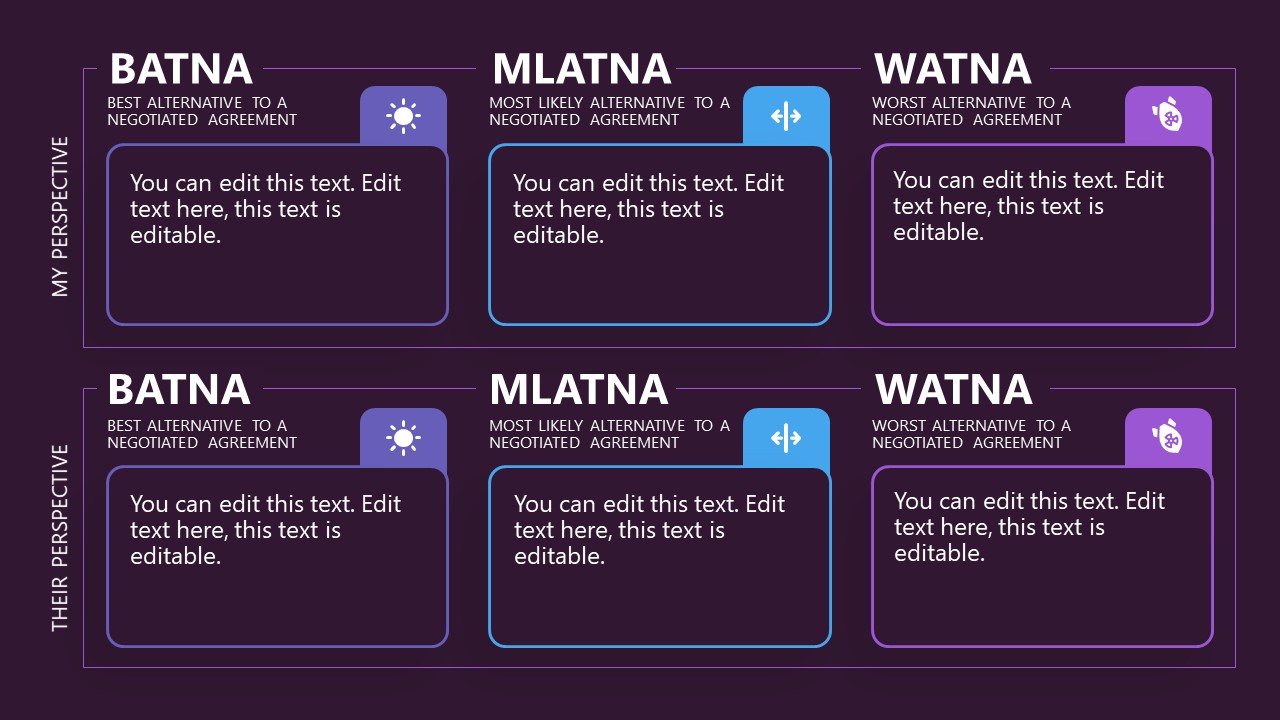Select the THEIR PERSPECTIVE vertical label
The width and height of the screenshot is (1280, 720).
61,538
